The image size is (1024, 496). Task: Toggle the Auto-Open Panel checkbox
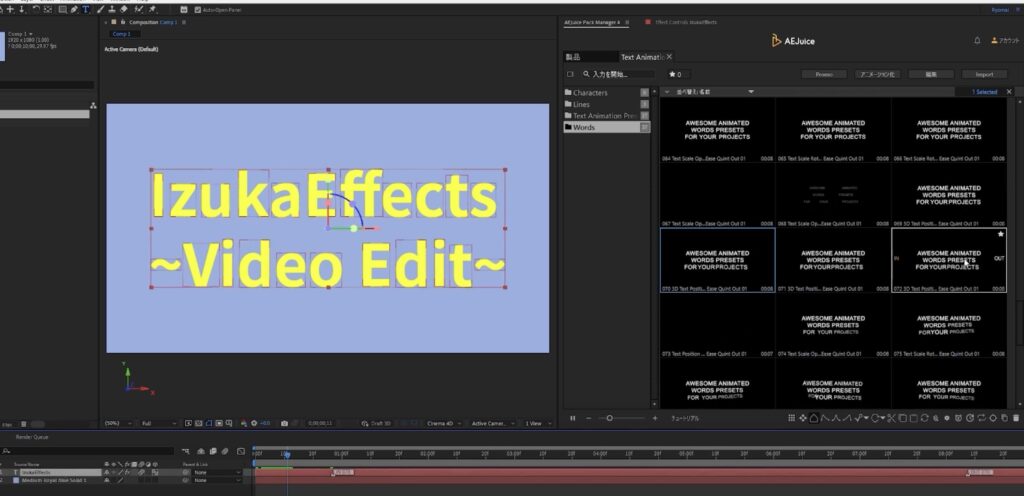196,9
